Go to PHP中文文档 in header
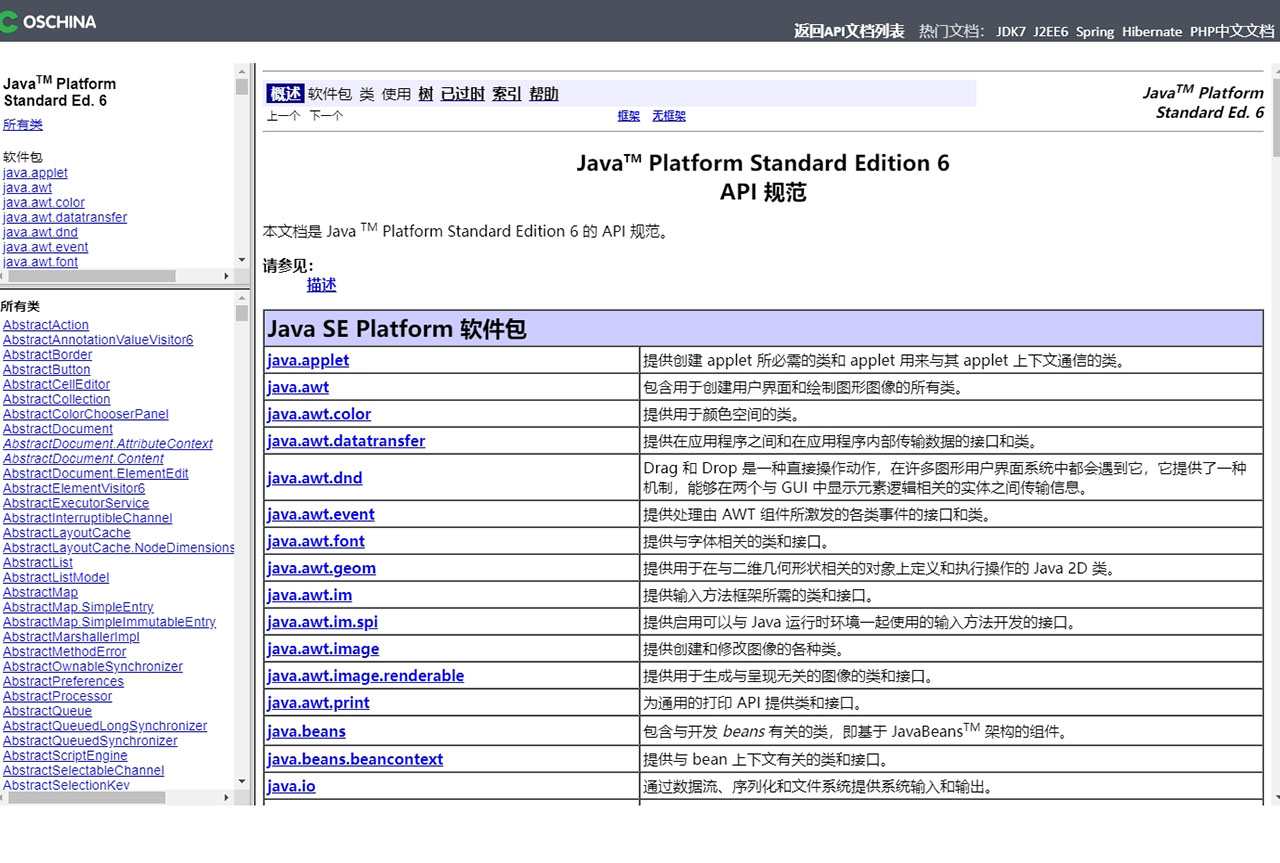 1231,31
